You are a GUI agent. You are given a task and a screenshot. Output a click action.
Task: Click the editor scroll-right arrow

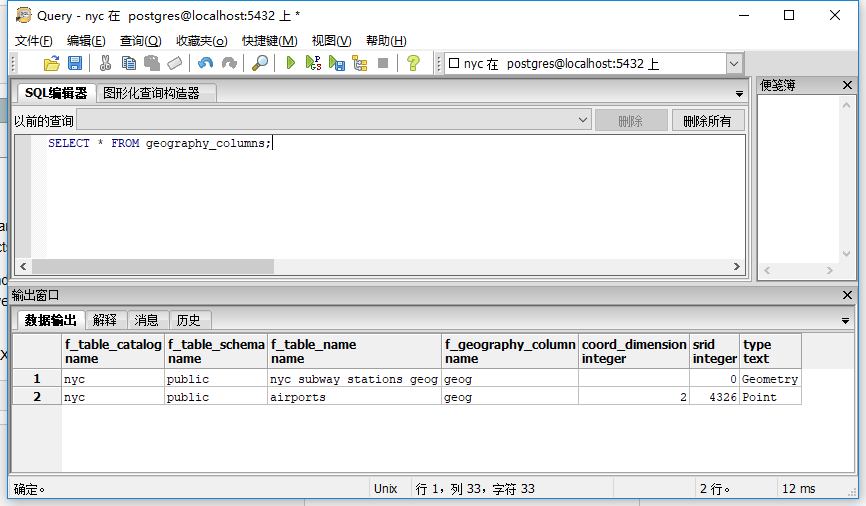737,266
